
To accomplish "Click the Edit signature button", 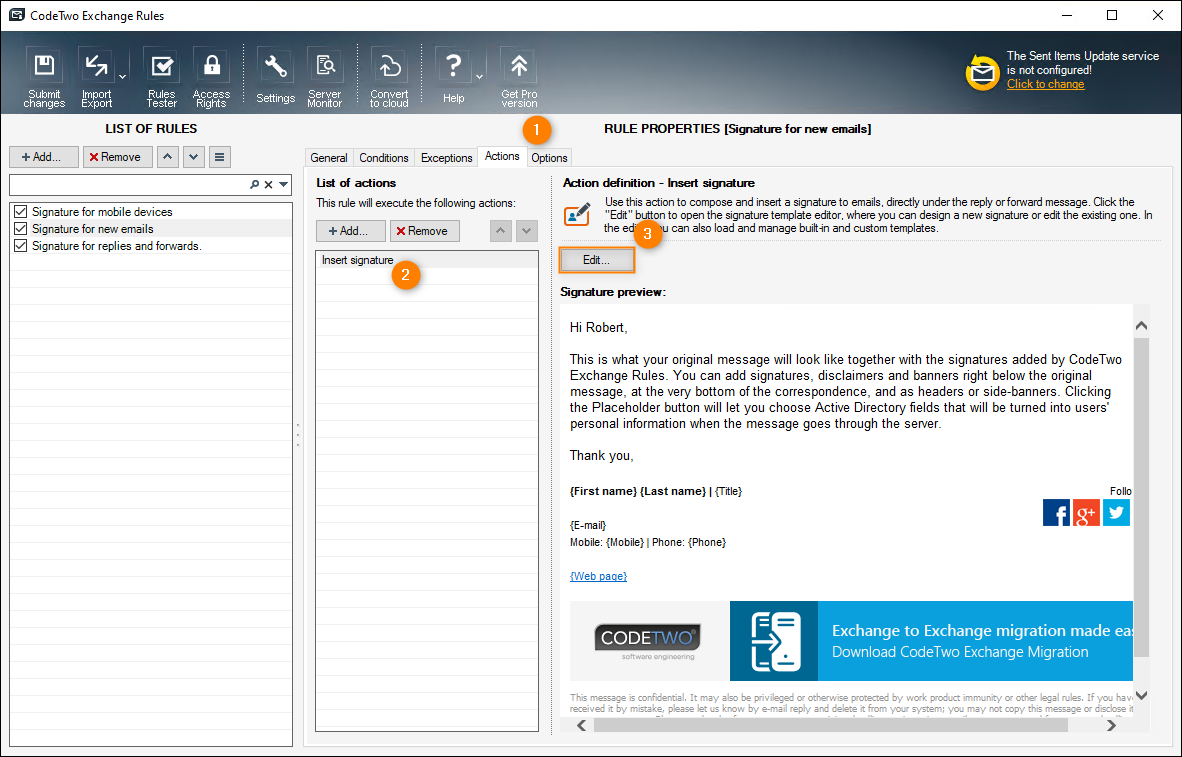I will pyautogui.click(x=596, y=260).
